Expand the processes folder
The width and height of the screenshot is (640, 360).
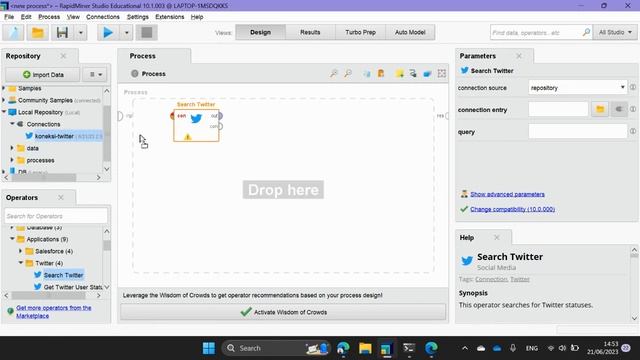pyautogui.click(x=12, y=160)
